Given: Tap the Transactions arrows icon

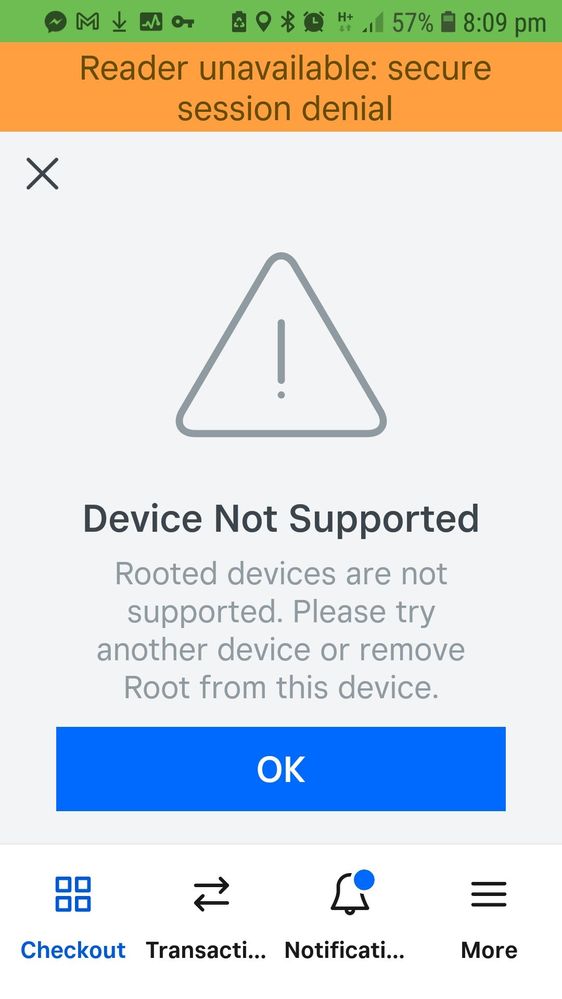Looking at the screenshot, I should point(211,894).
